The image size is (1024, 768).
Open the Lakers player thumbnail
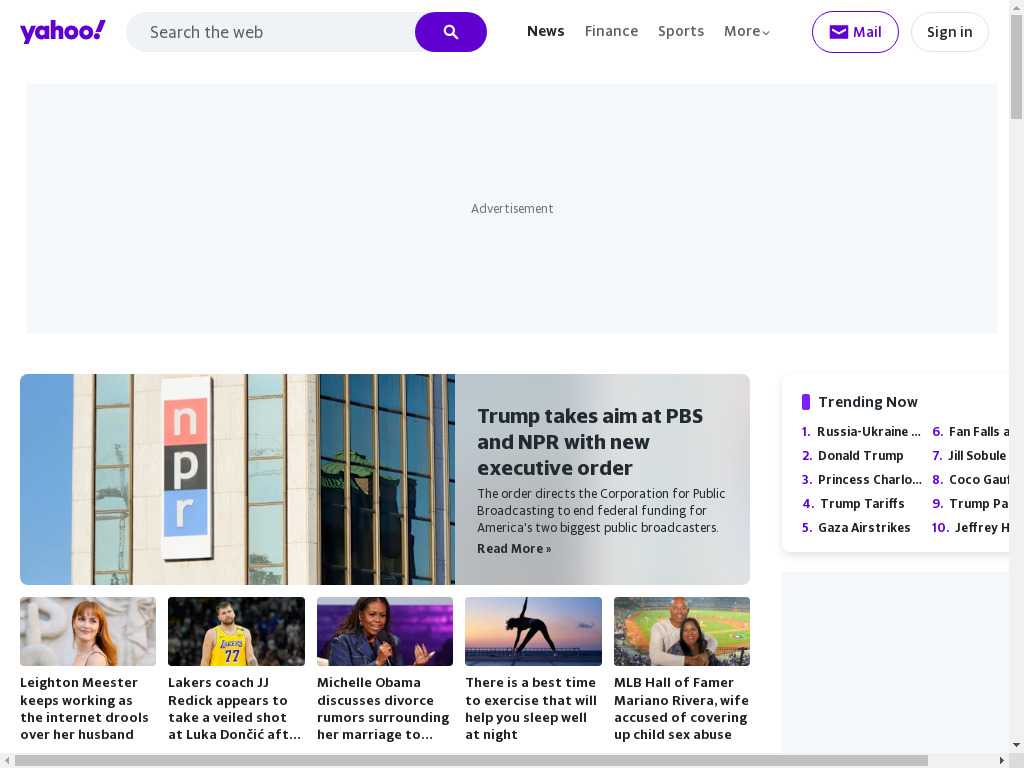click(x=236, y=632)
